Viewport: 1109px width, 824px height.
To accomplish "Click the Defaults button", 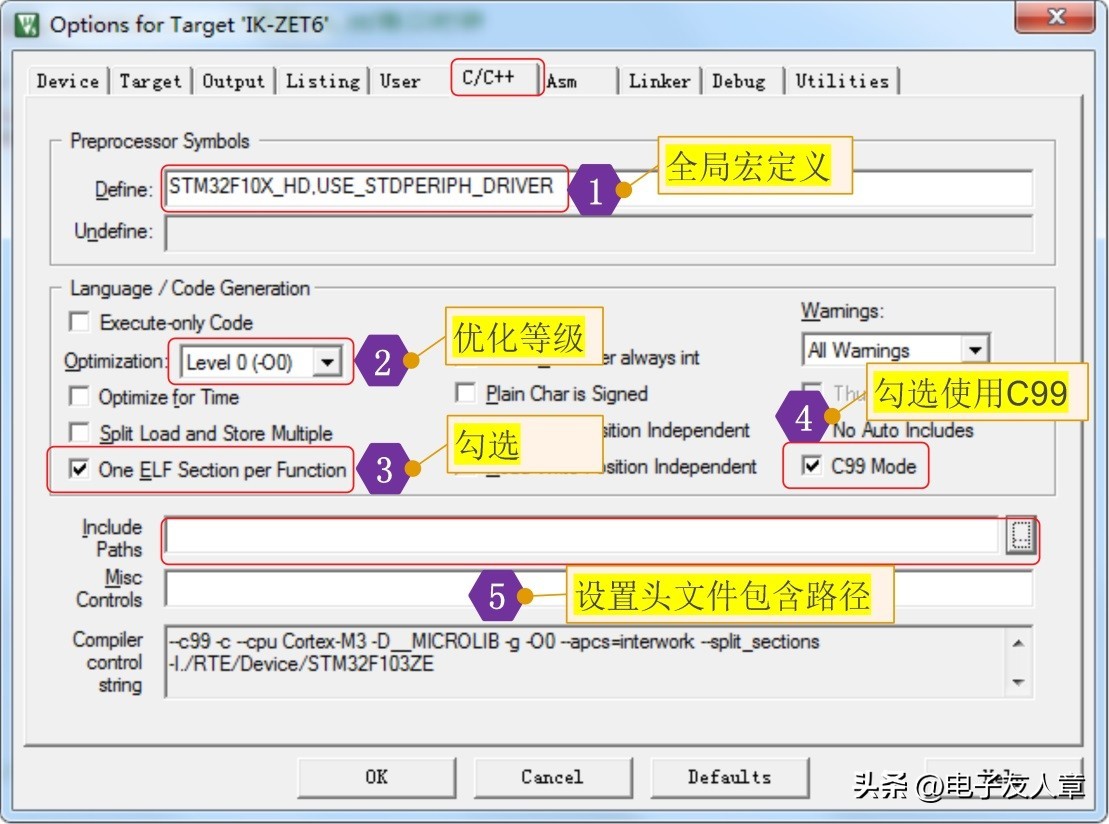I will pos(729,778).
